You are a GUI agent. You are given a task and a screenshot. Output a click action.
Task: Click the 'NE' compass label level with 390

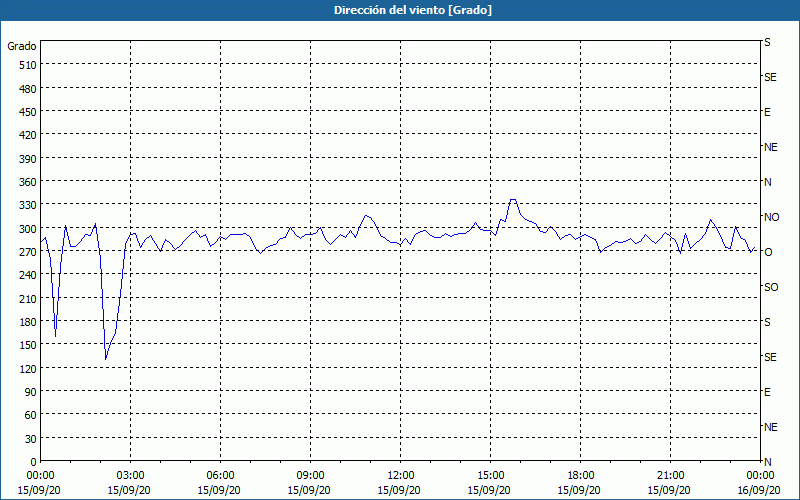(771, 147)
